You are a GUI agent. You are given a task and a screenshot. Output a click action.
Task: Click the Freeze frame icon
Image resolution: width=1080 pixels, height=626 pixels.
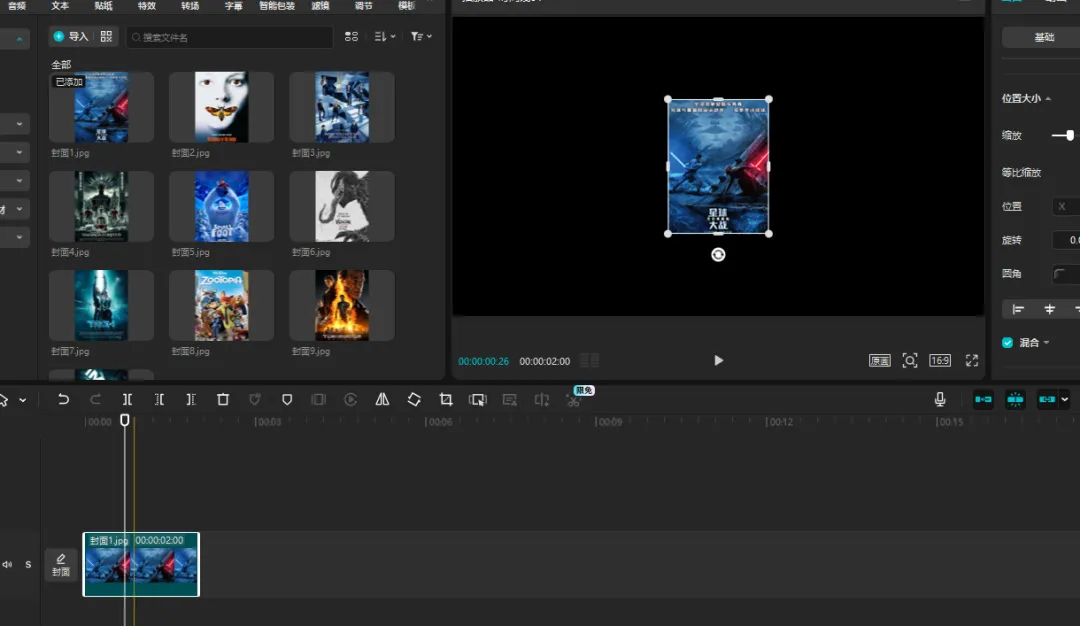[x=318, y=399]
